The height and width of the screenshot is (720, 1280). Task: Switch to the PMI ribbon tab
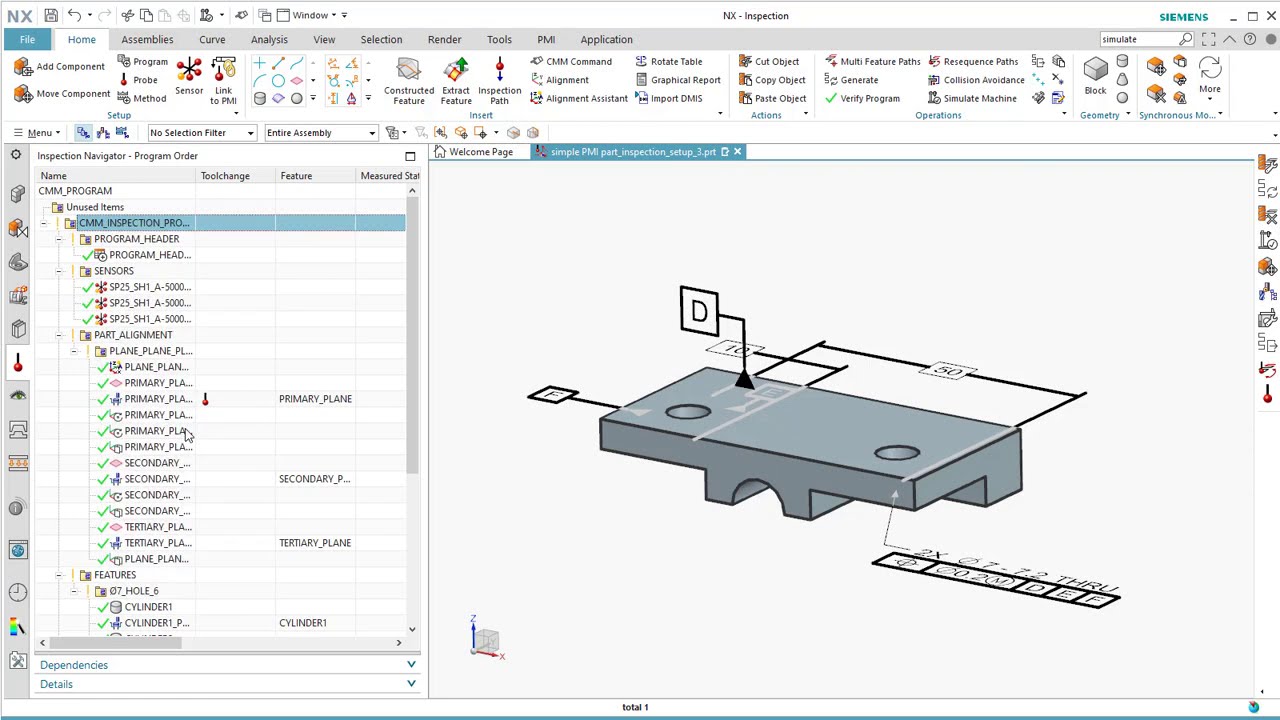(546, 39)
